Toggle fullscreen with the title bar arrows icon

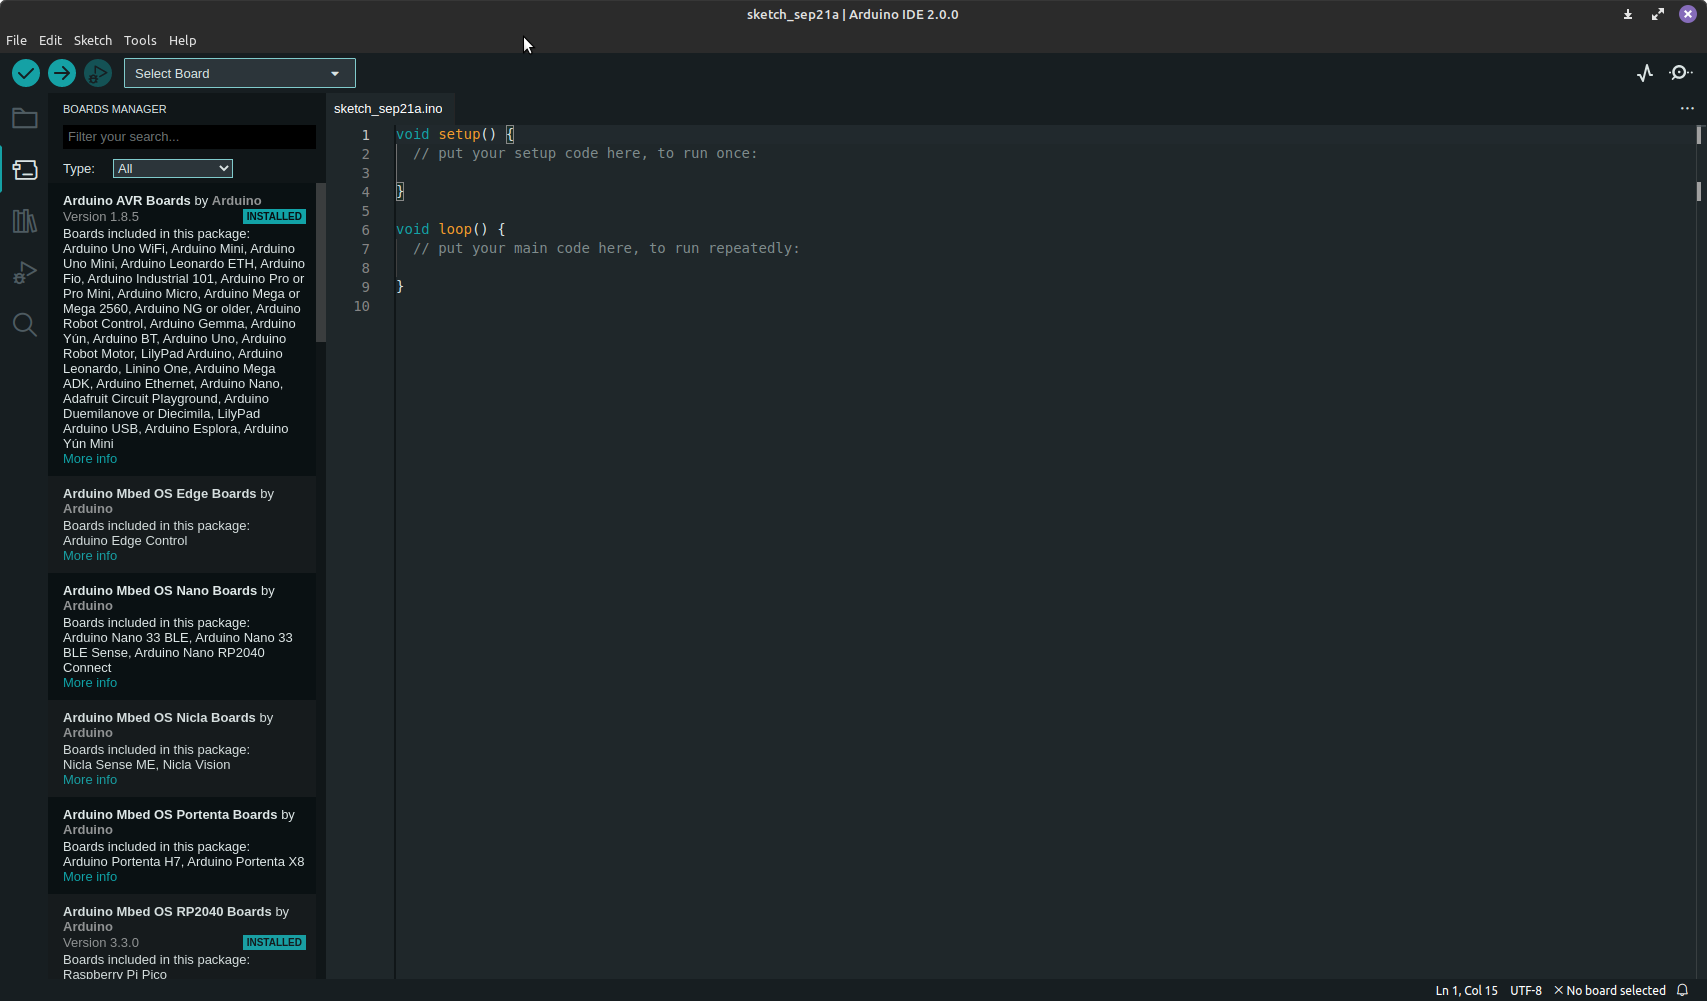tap(1658, 14)
